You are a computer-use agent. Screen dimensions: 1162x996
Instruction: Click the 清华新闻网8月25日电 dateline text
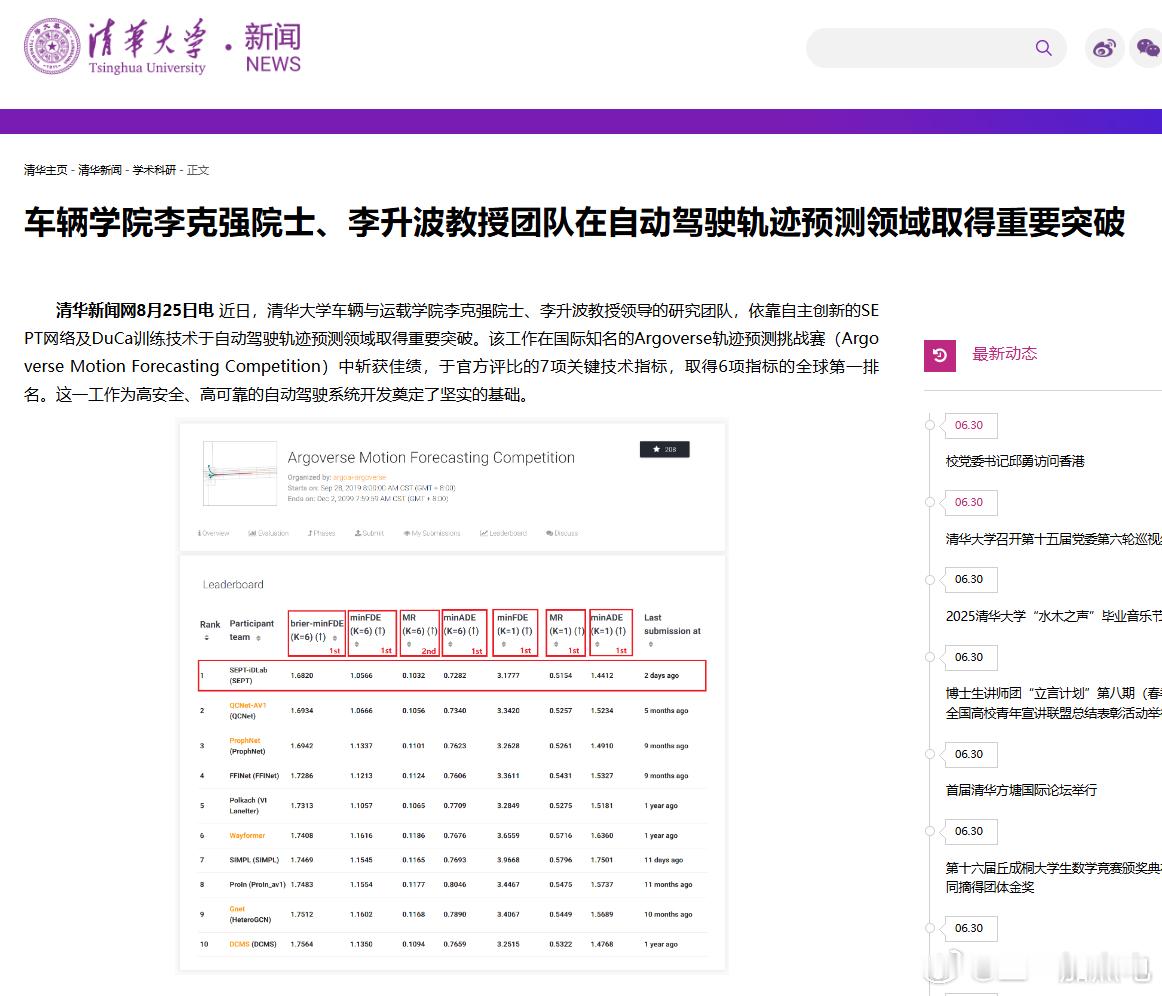134,311
